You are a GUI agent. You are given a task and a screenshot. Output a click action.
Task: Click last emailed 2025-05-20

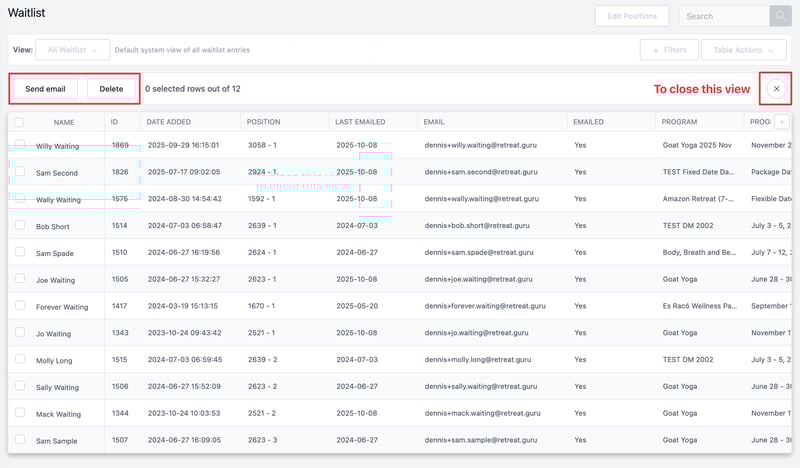click(357, 306)
